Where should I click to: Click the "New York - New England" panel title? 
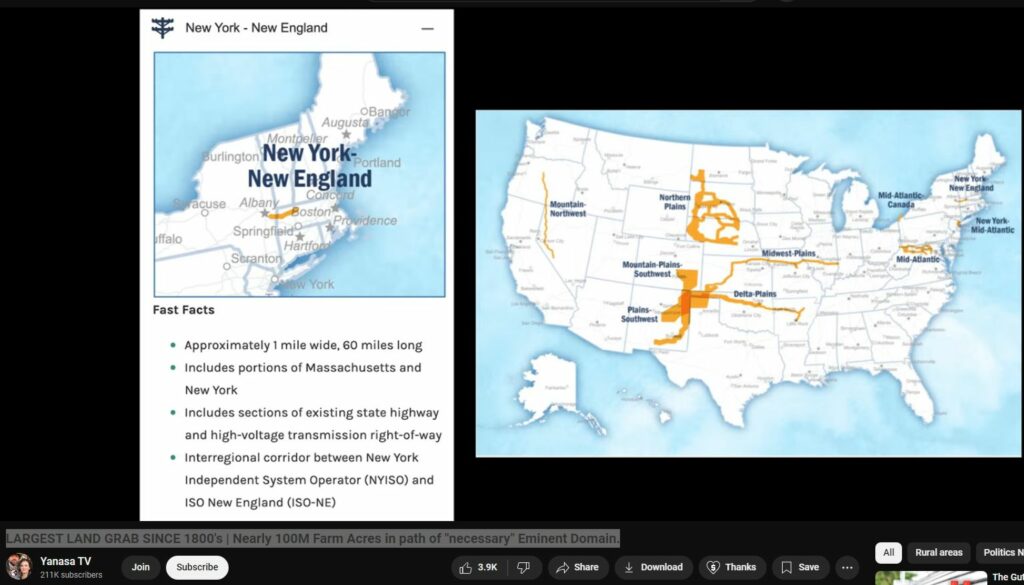pyautogui.click(x=257, y=28)
